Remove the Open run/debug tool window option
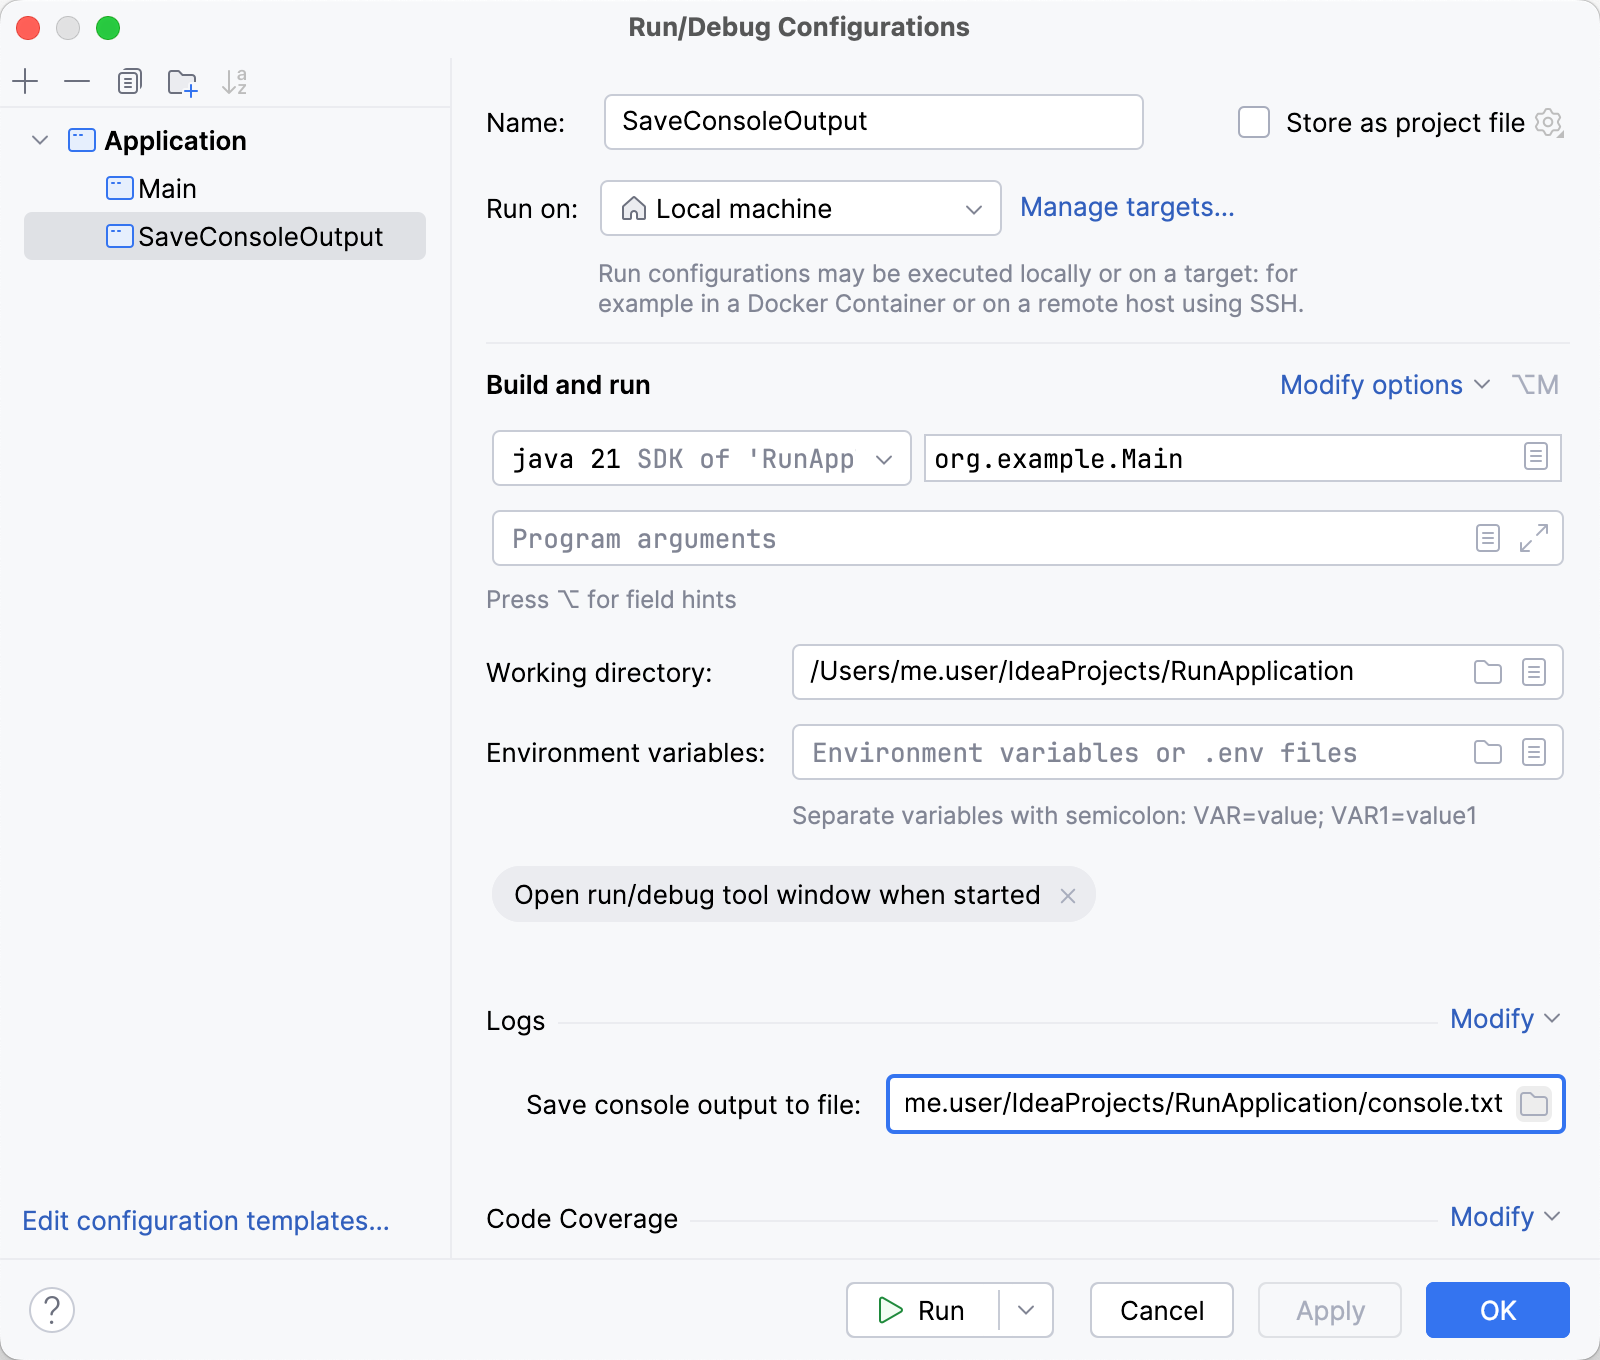Image resolution: width=1600 pixels, height=1360 pixels. pyautogui.click(x=1069, y=895)
